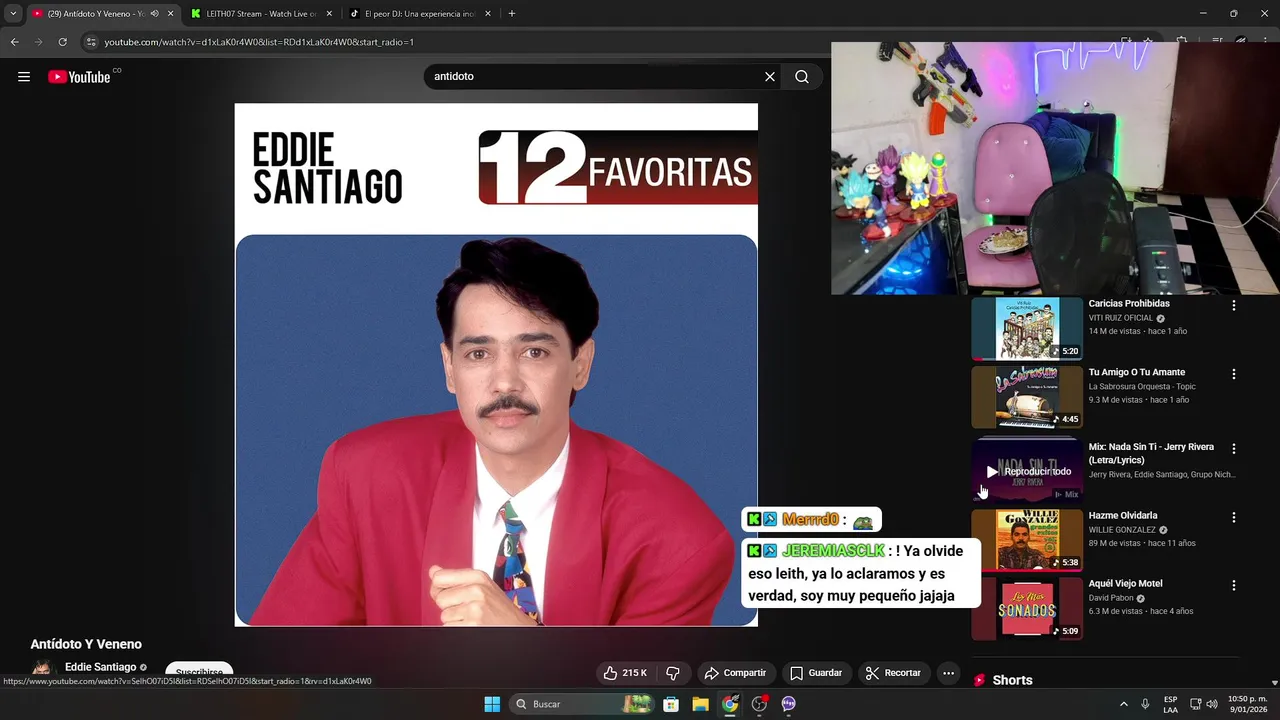Mute the Antídoto Y Veneno tab audio
The width and height of the screenshot is (1280, 720).
[154, 14]
